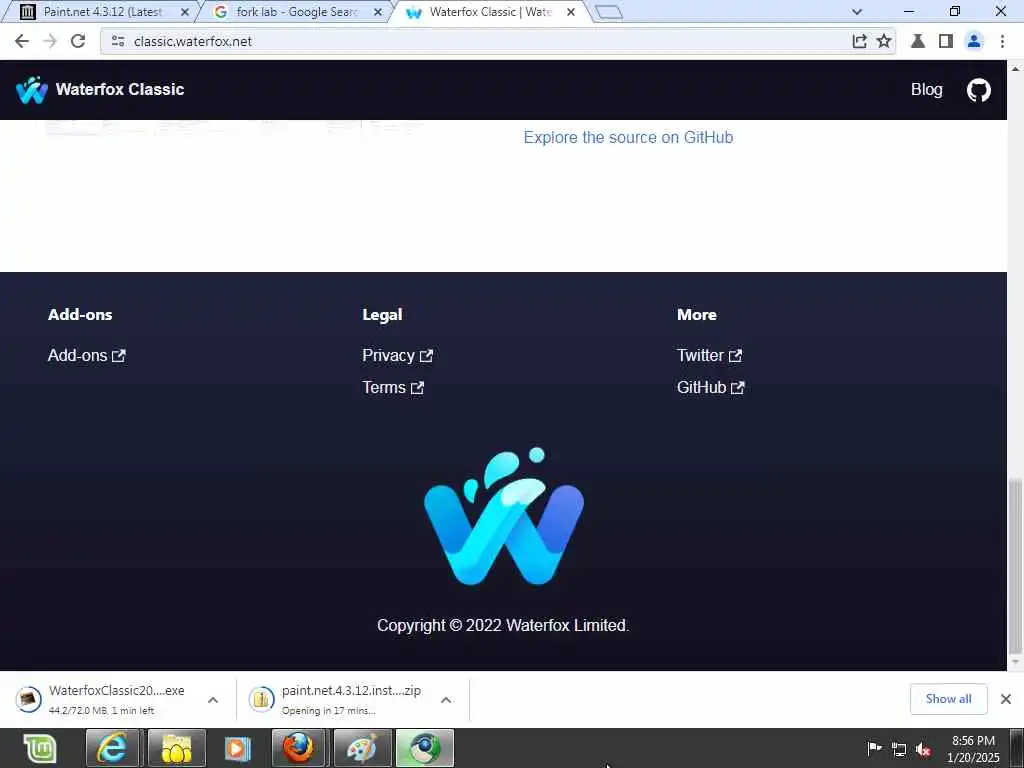1024x768 pixels.
Task: Click the Legal footer heading
Action: 382,314
